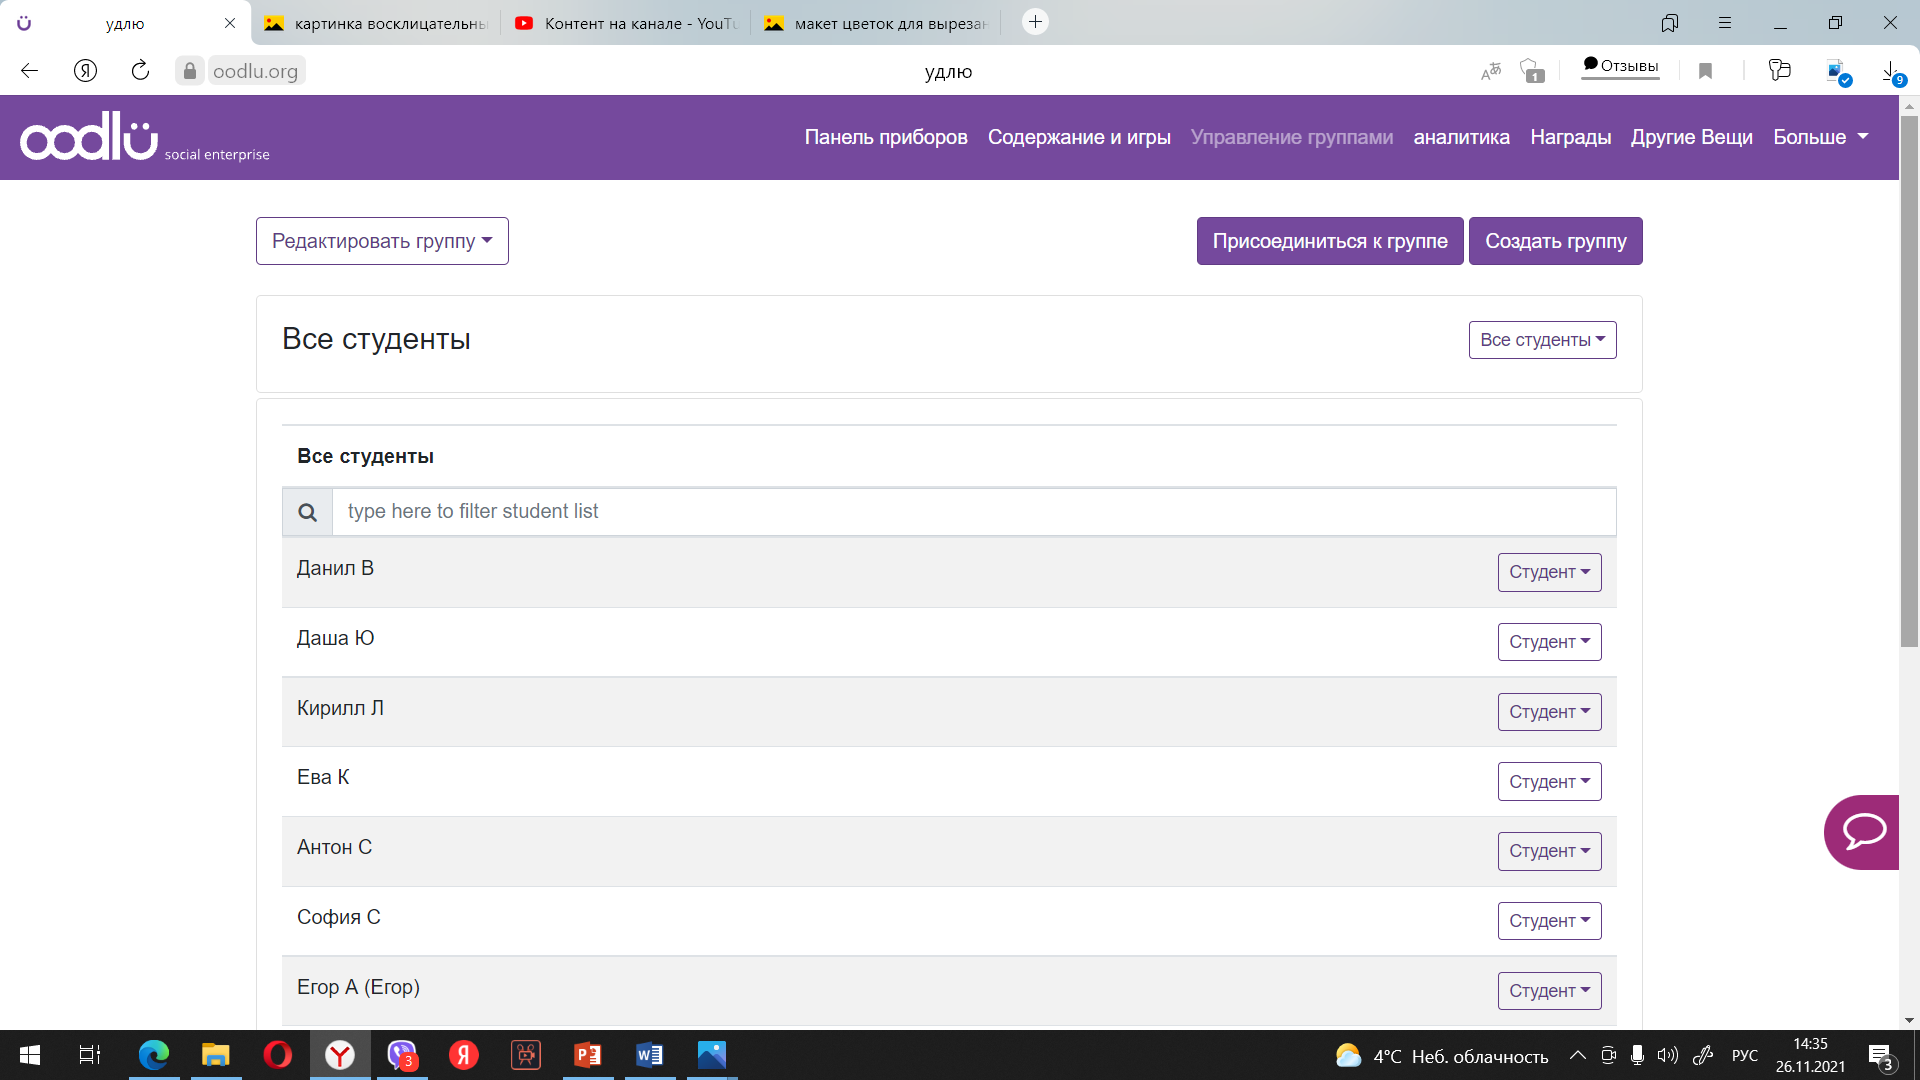Open Word from the taskbar

click(x=649, y=1055)
